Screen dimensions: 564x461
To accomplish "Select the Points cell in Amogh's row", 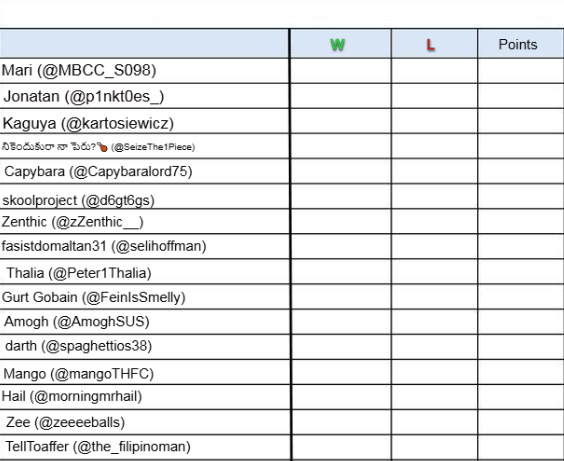I will (521, 322).
